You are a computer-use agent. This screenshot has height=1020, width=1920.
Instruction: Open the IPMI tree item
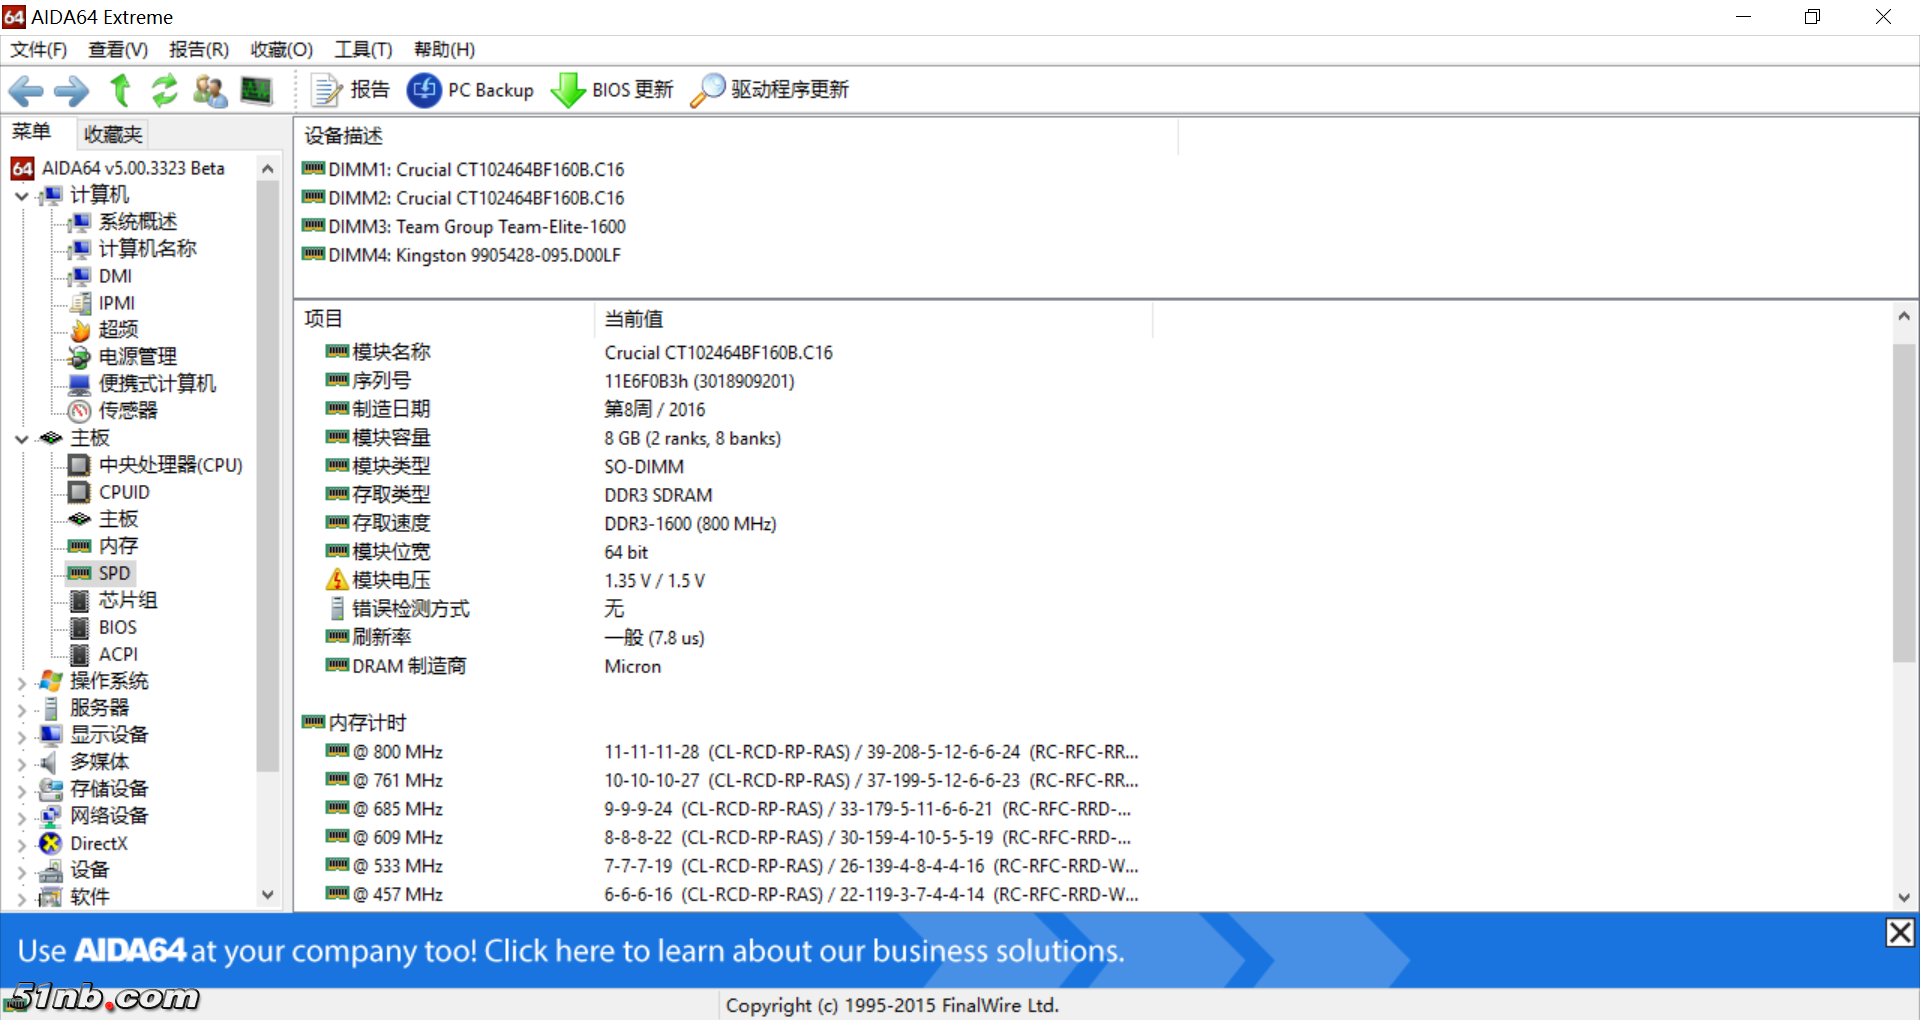tap(117, 303)
